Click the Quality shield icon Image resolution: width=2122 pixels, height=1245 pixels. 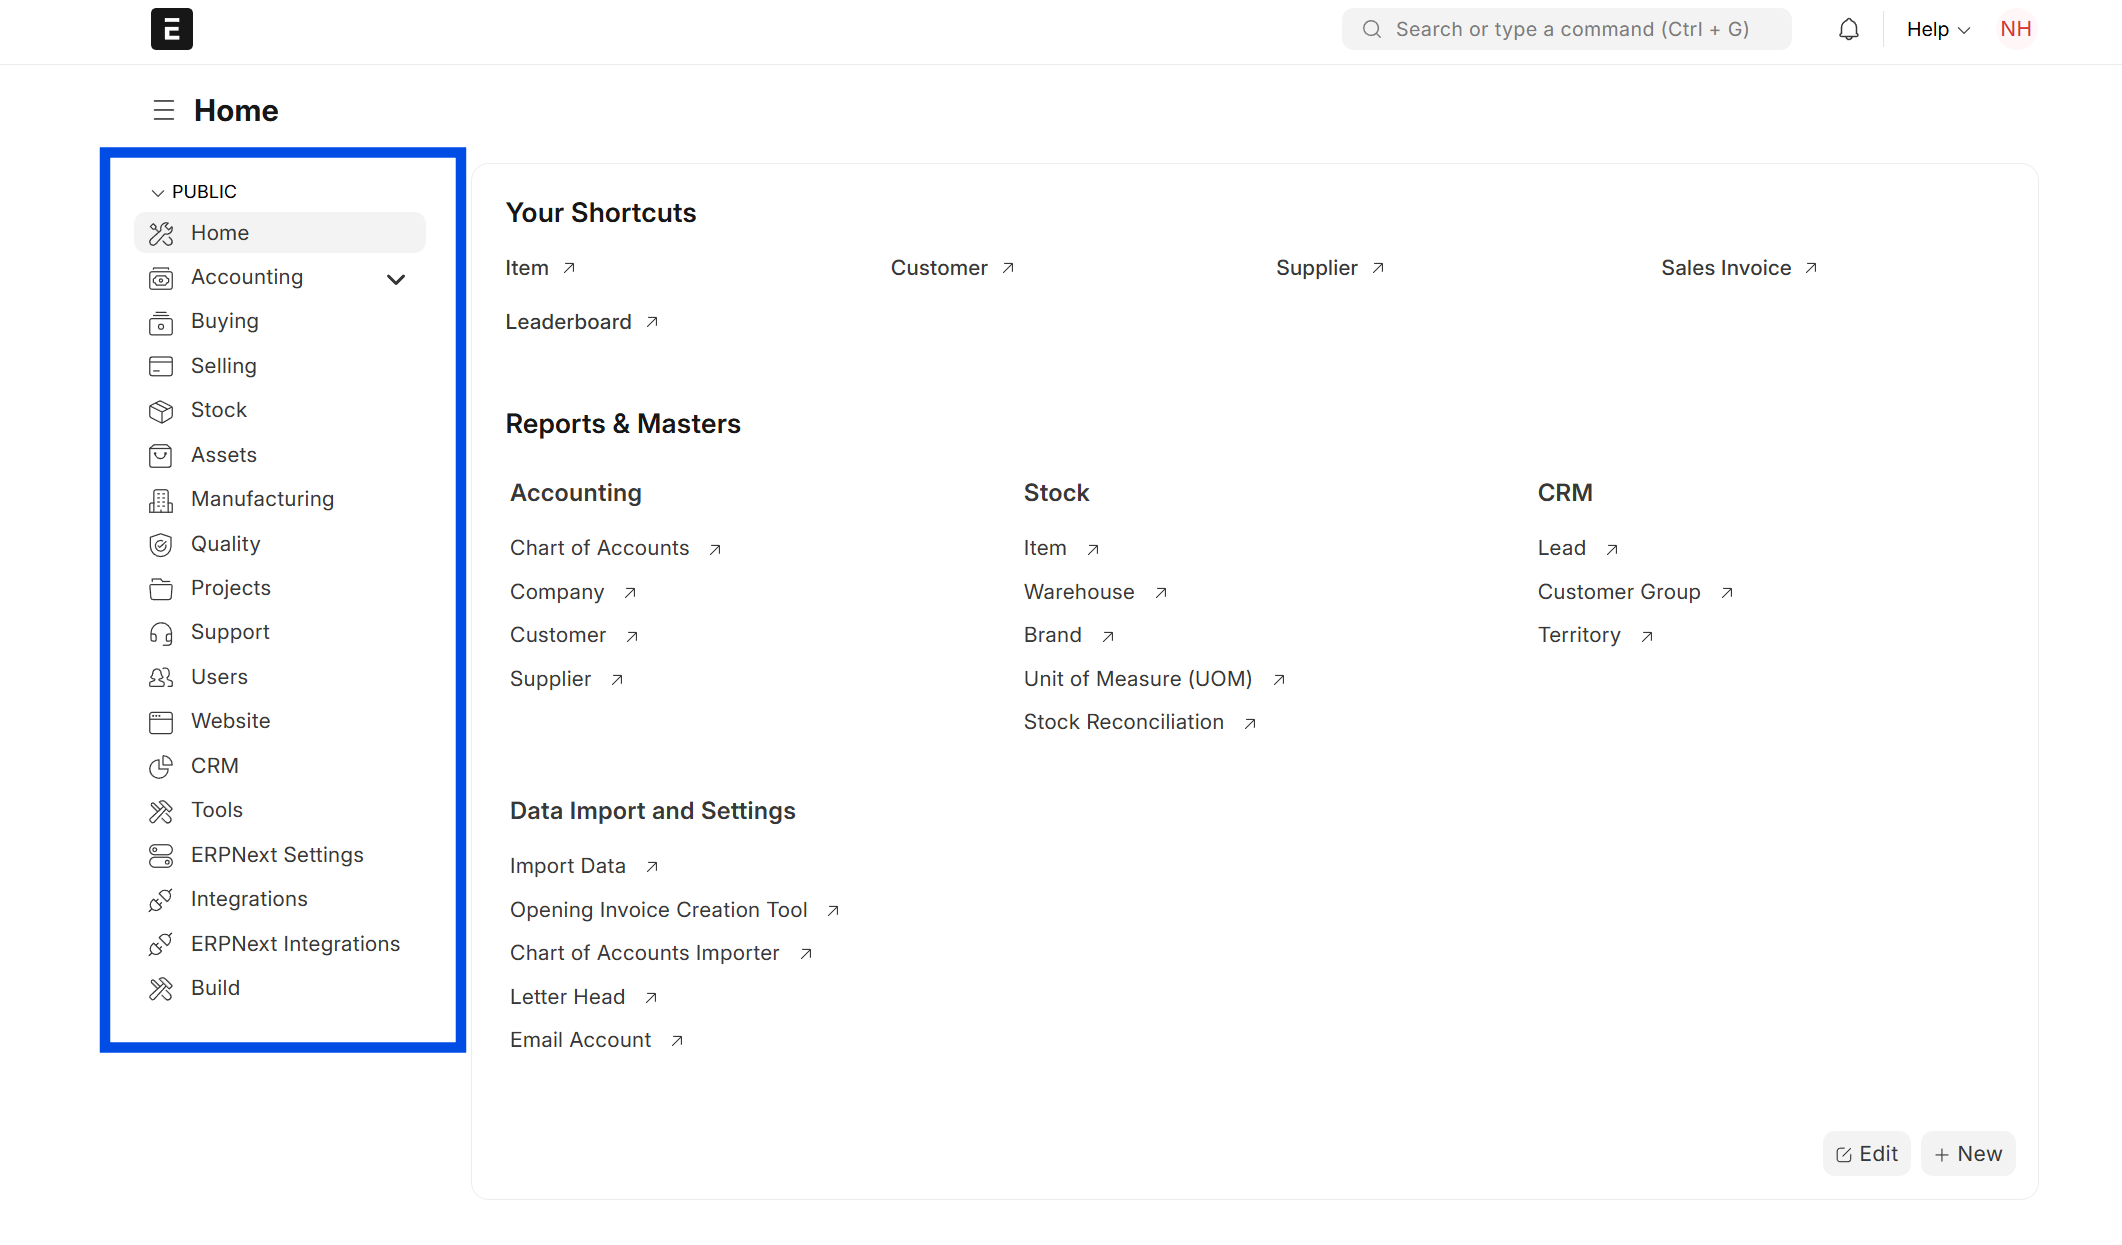[160, 545]
